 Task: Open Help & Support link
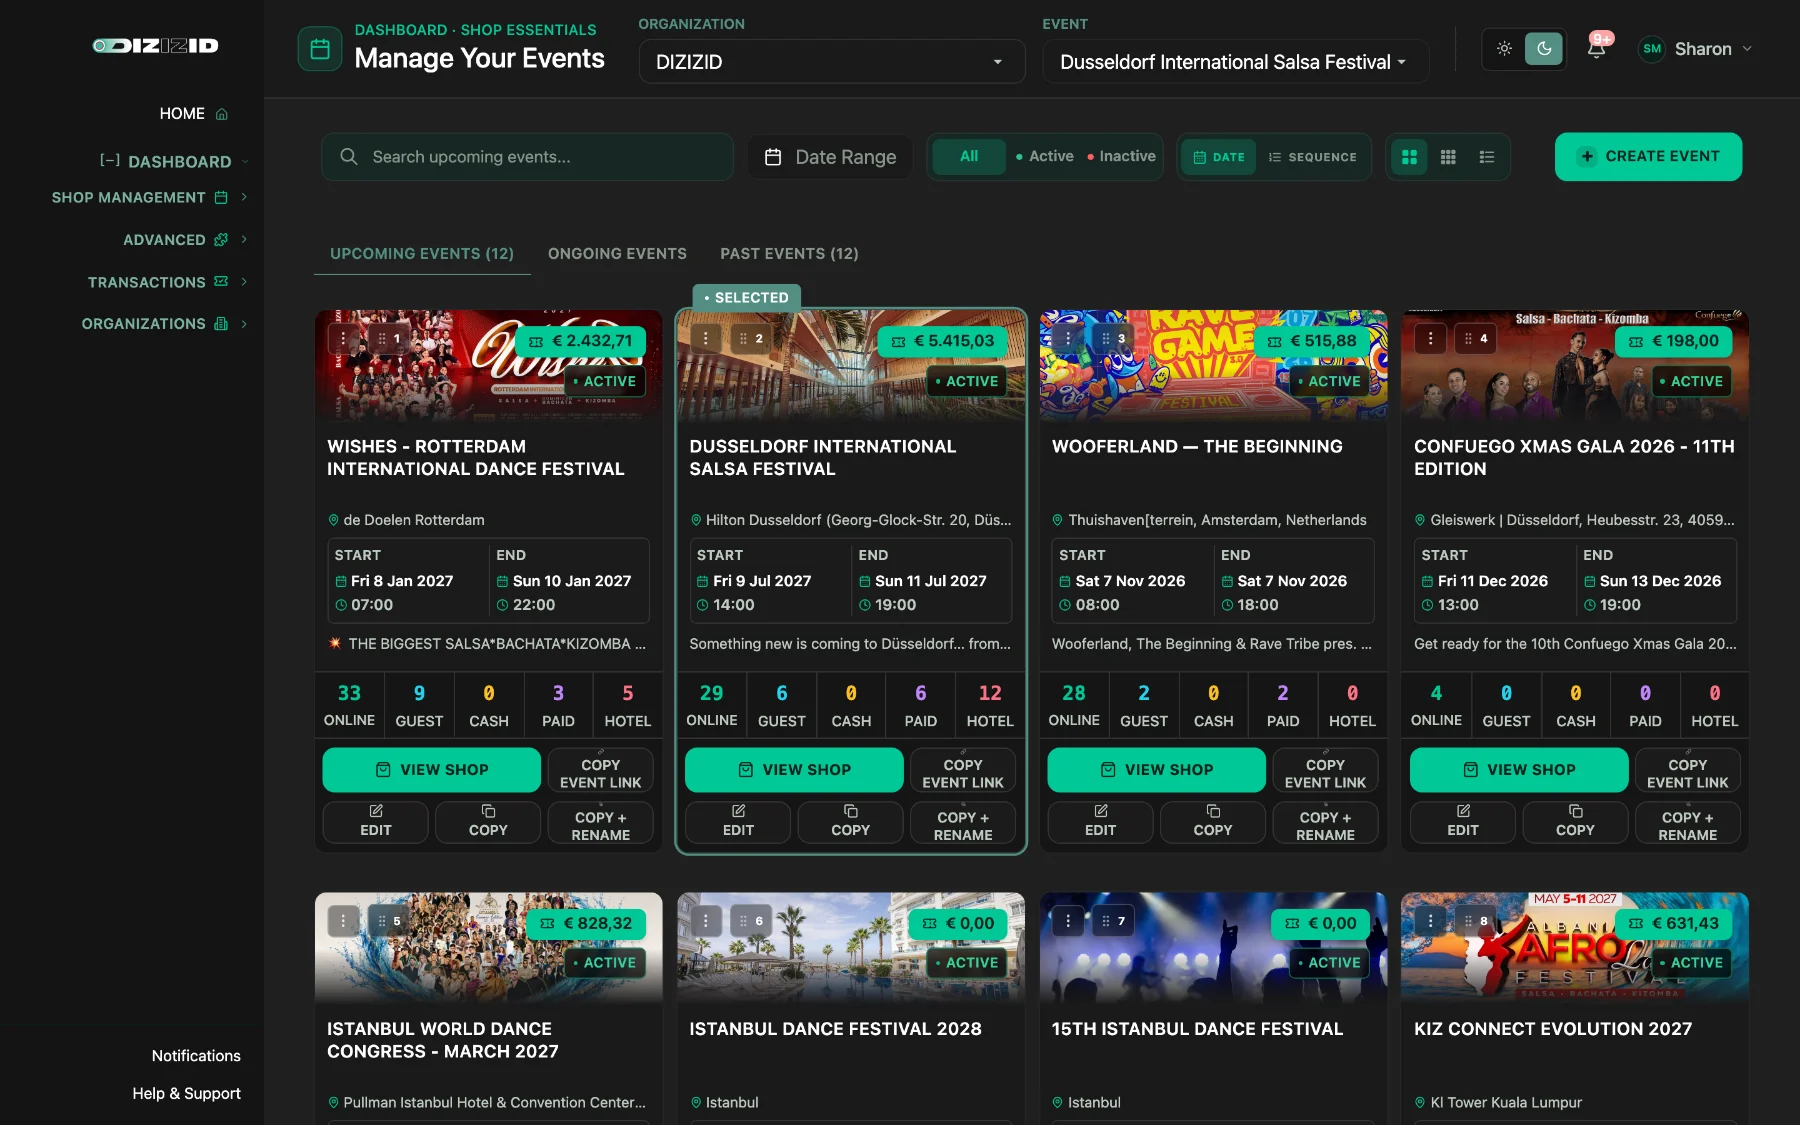click(x=186, y=1094)
